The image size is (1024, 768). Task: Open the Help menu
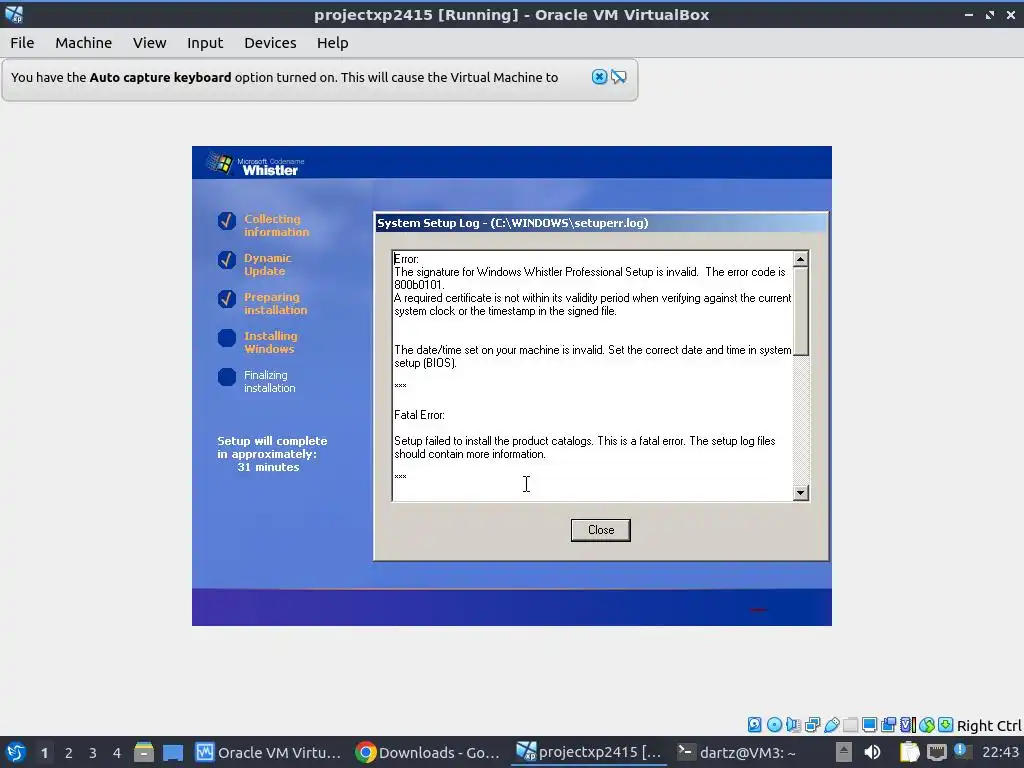click(x=332, y=43)
